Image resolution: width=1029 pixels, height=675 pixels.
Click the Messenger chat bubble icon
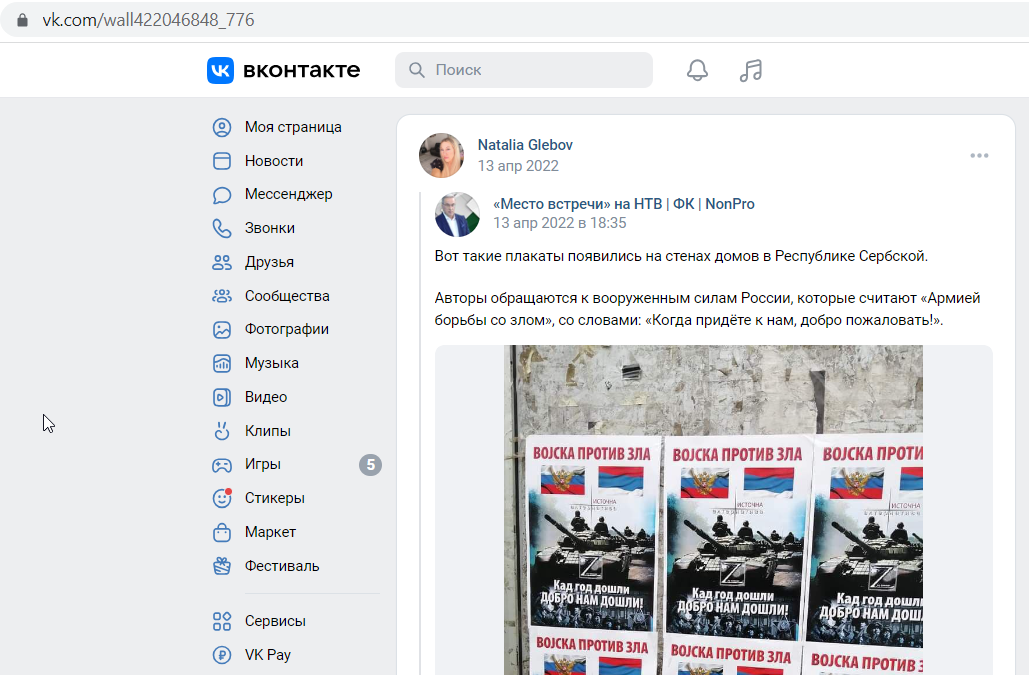pyautogui.click(x=222, y=195)
